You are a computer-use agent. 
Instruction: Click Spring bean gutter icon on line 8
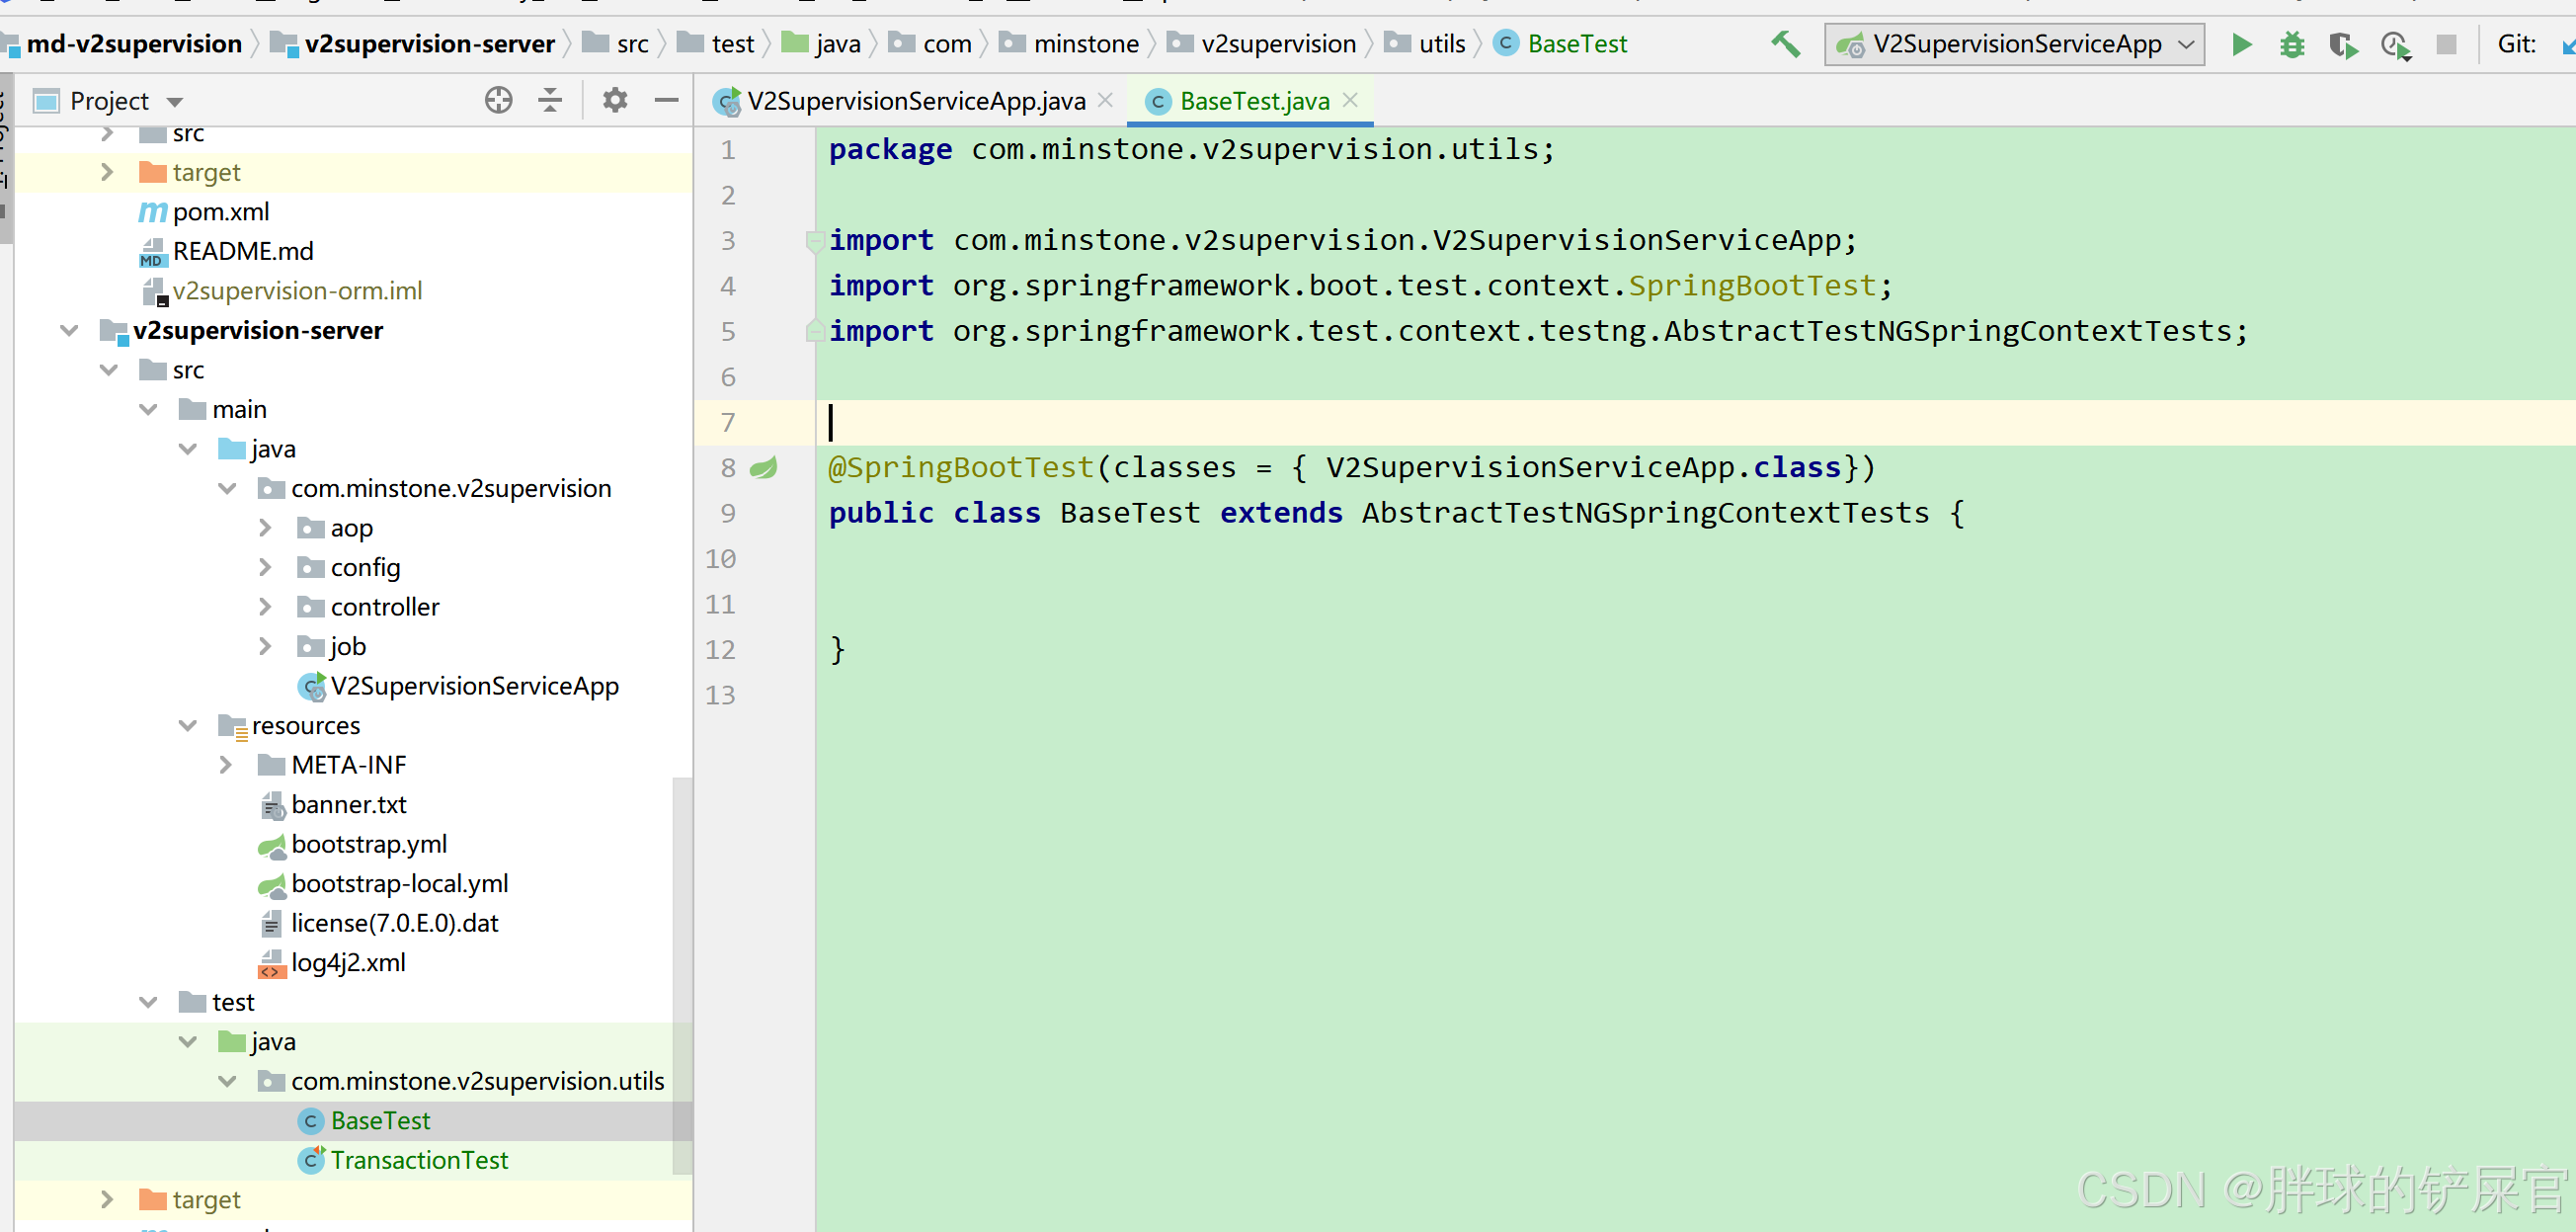pyautogui.click(x=764, y=467)
